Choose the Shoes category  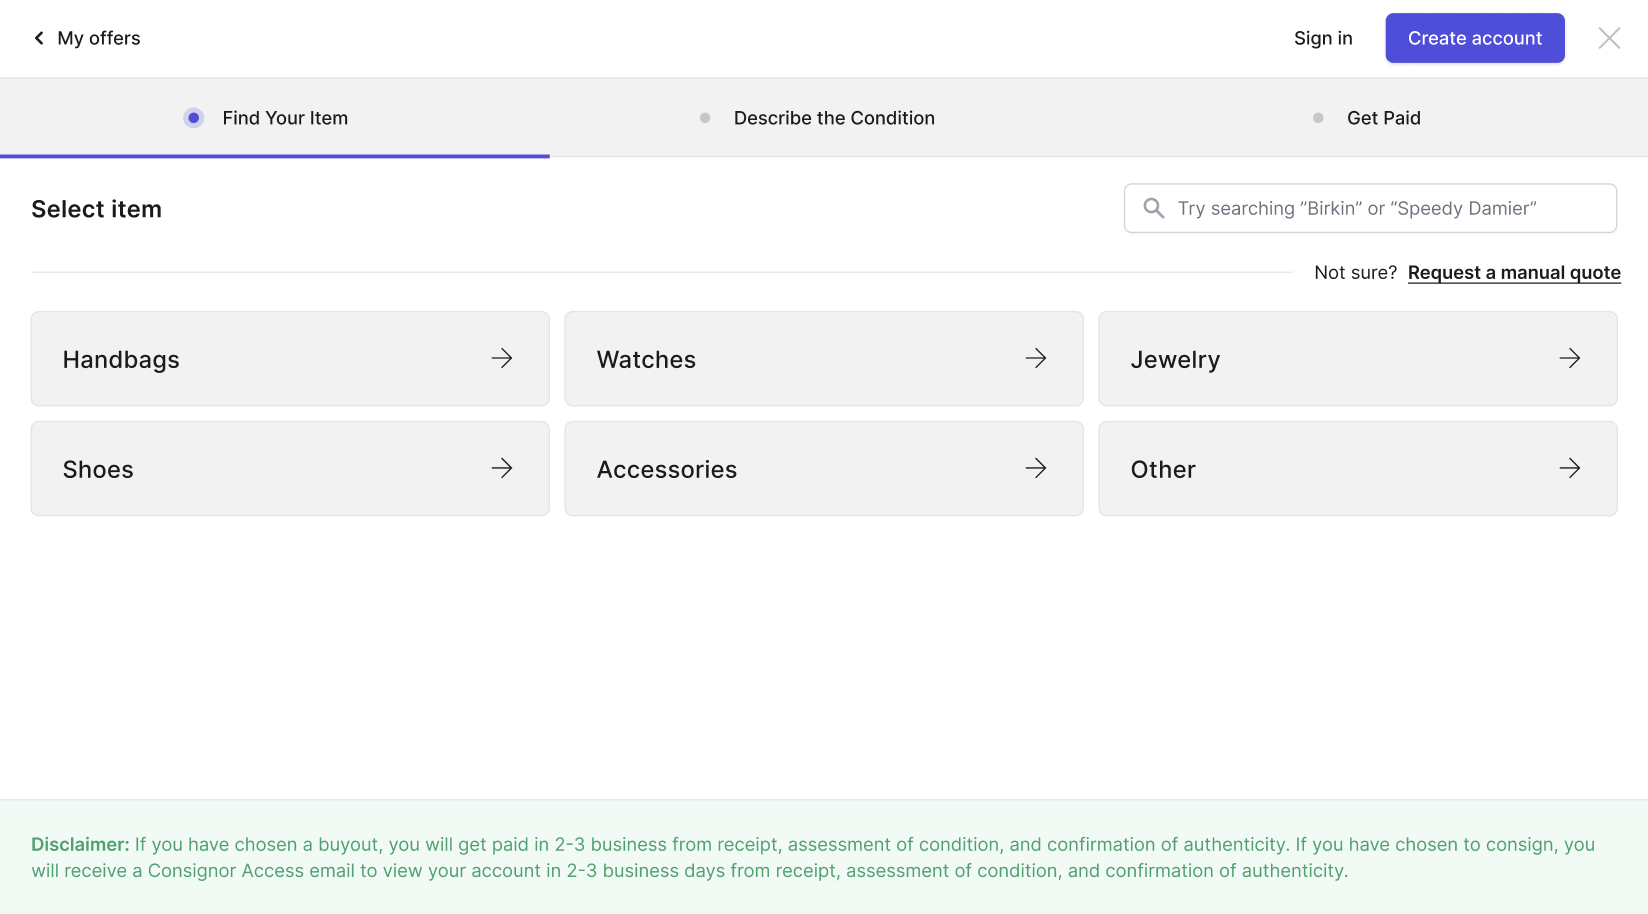[290, 469]
